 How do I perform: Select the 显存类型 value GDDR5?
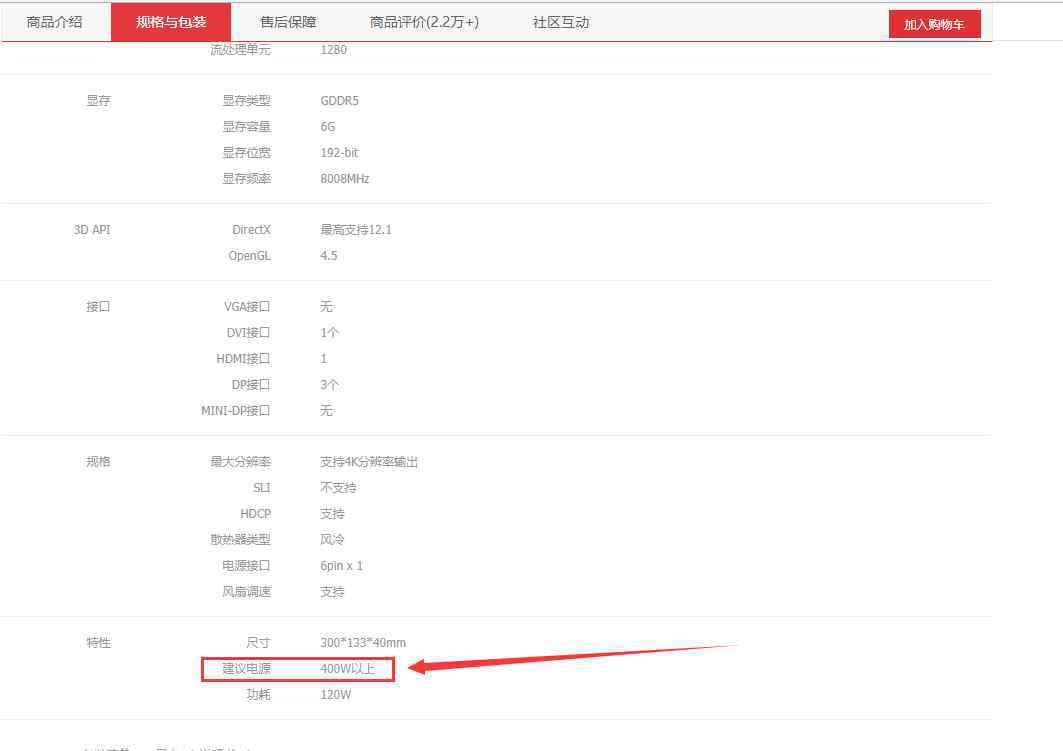click(339, 100)
